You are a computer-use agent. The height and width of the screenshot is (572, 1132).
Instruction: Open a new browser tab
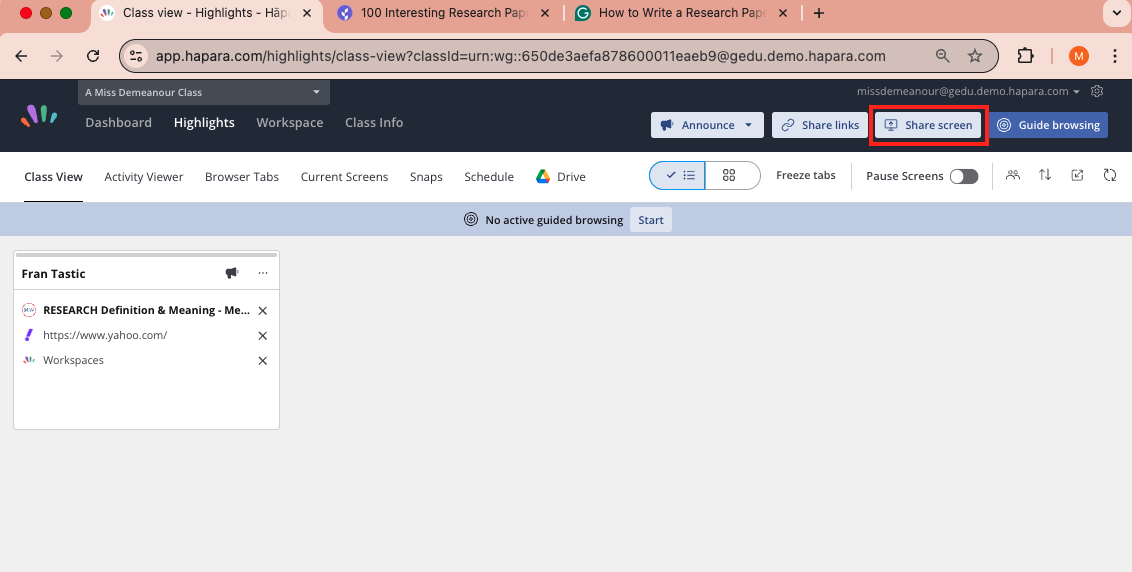click(x=819, y=13)
